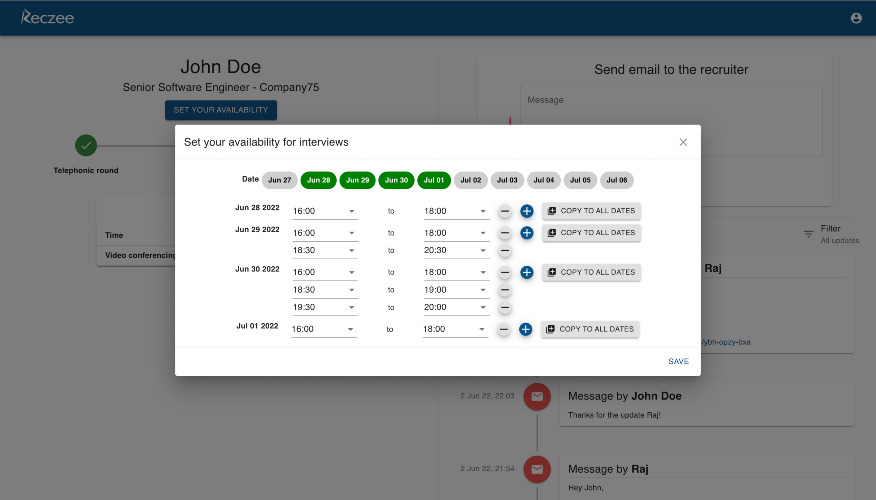
Task: Remove the Jun 29 18:30 to 20:30 slot
Action: (x=504, y=251)
